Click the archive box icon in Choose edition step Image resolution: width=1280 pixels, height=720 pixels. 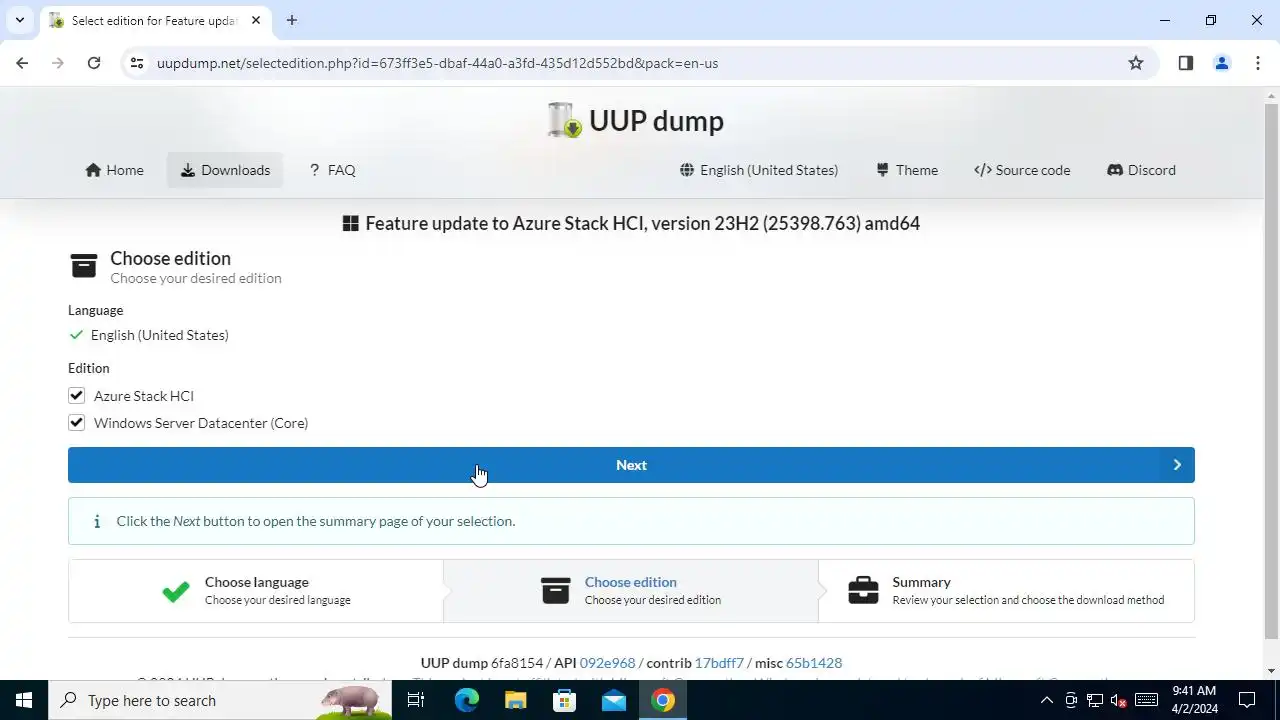pyautogui.click(x=556, y=591)
